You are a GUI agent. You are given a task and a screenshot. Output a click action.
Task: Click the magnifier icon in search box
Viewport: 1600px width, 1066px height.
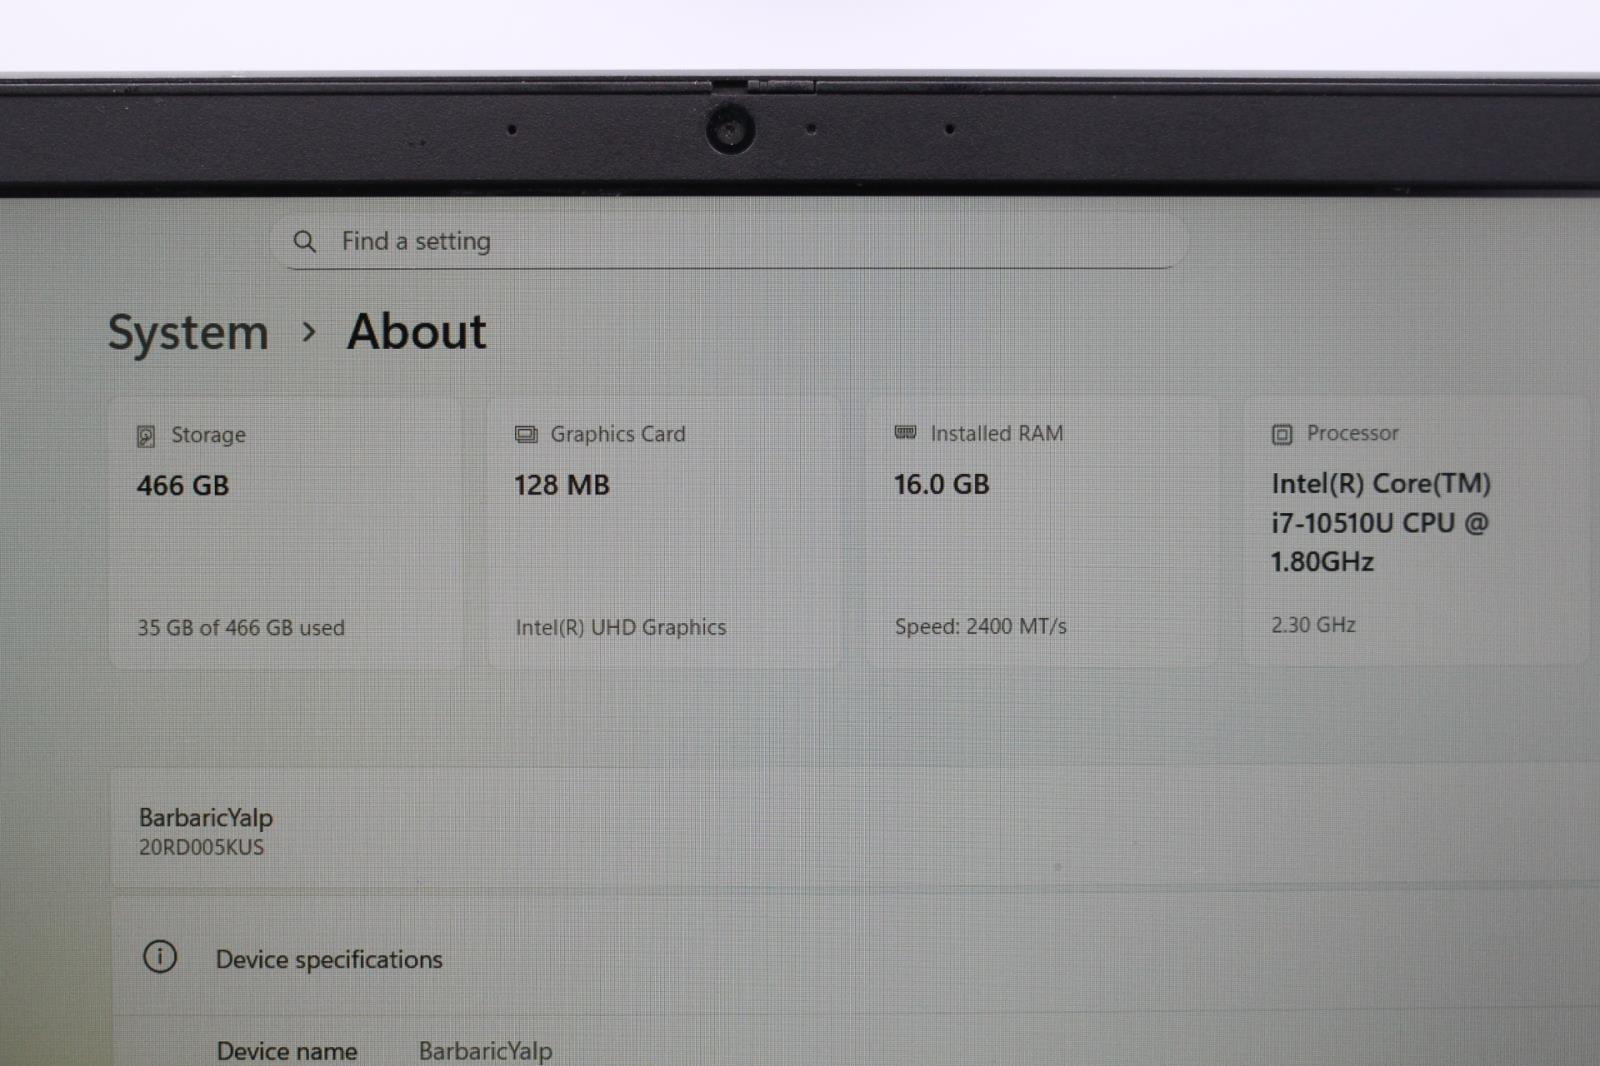(x=305, y=242)
